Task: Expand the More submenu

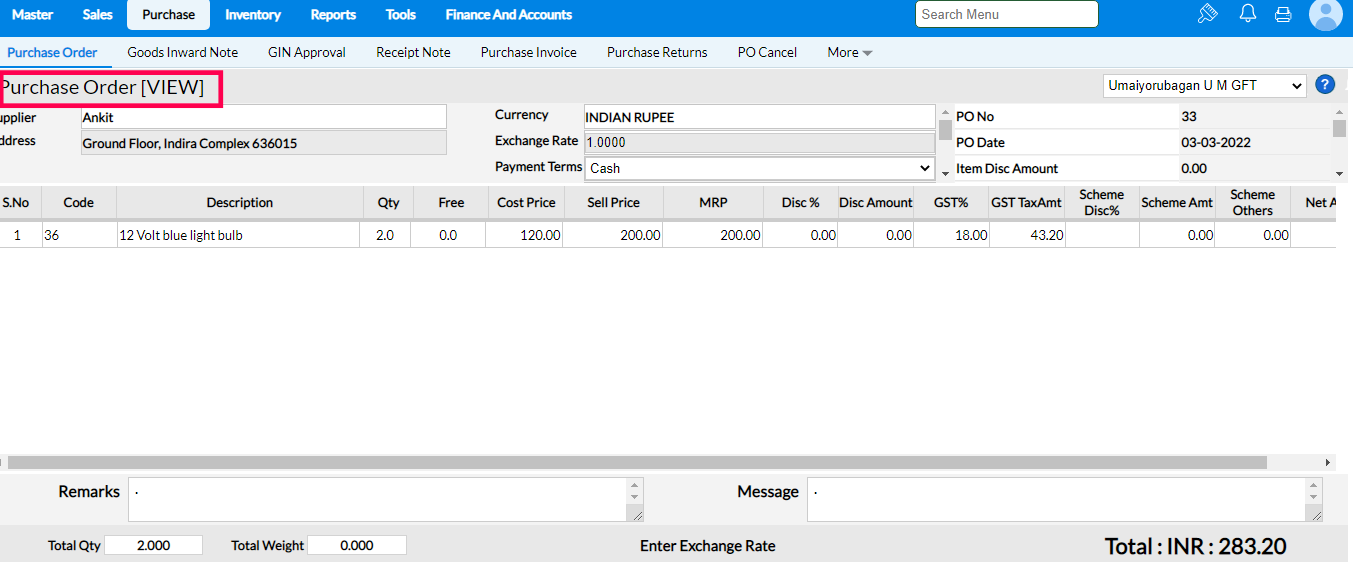Action: (849, 52)
